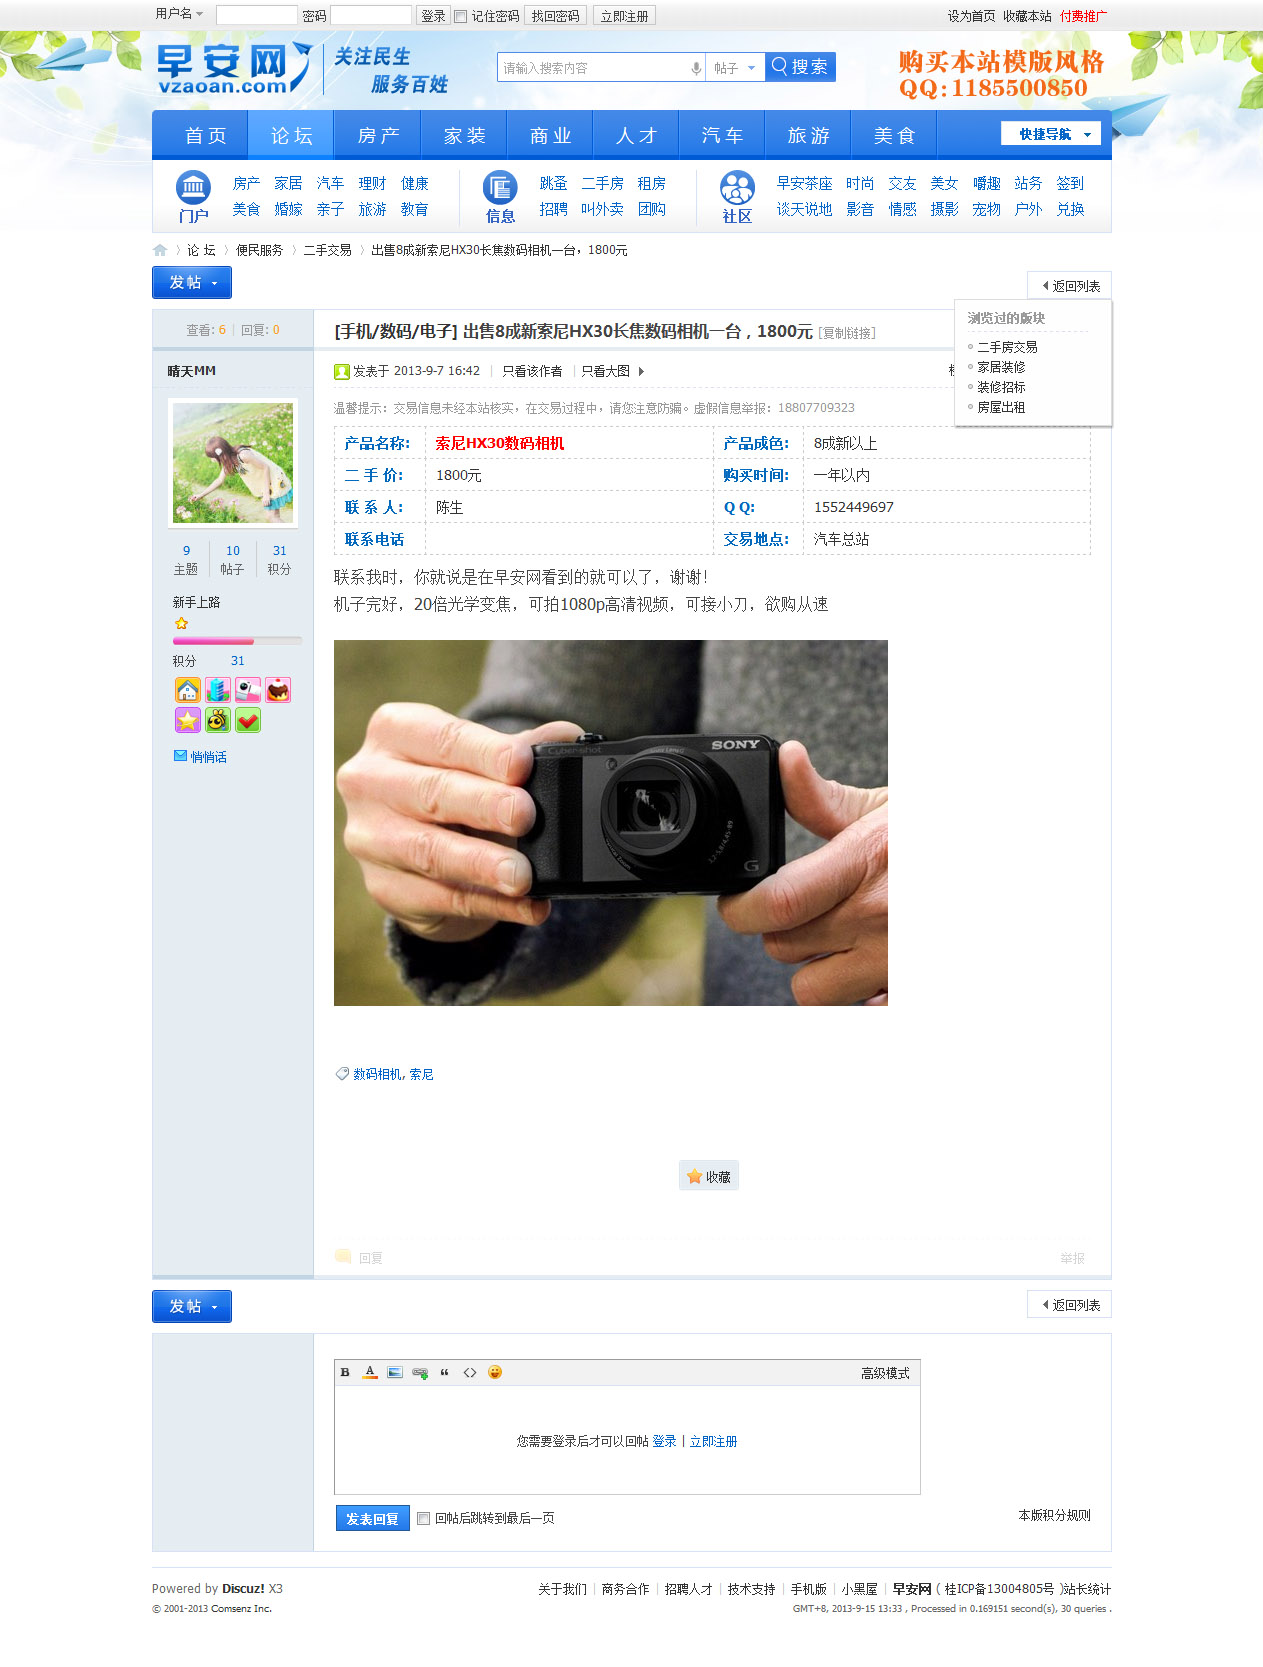The image size is (1263, 1667).
Task: Open 二手房交易 in visited boards list
Action: coord(1007,347)
